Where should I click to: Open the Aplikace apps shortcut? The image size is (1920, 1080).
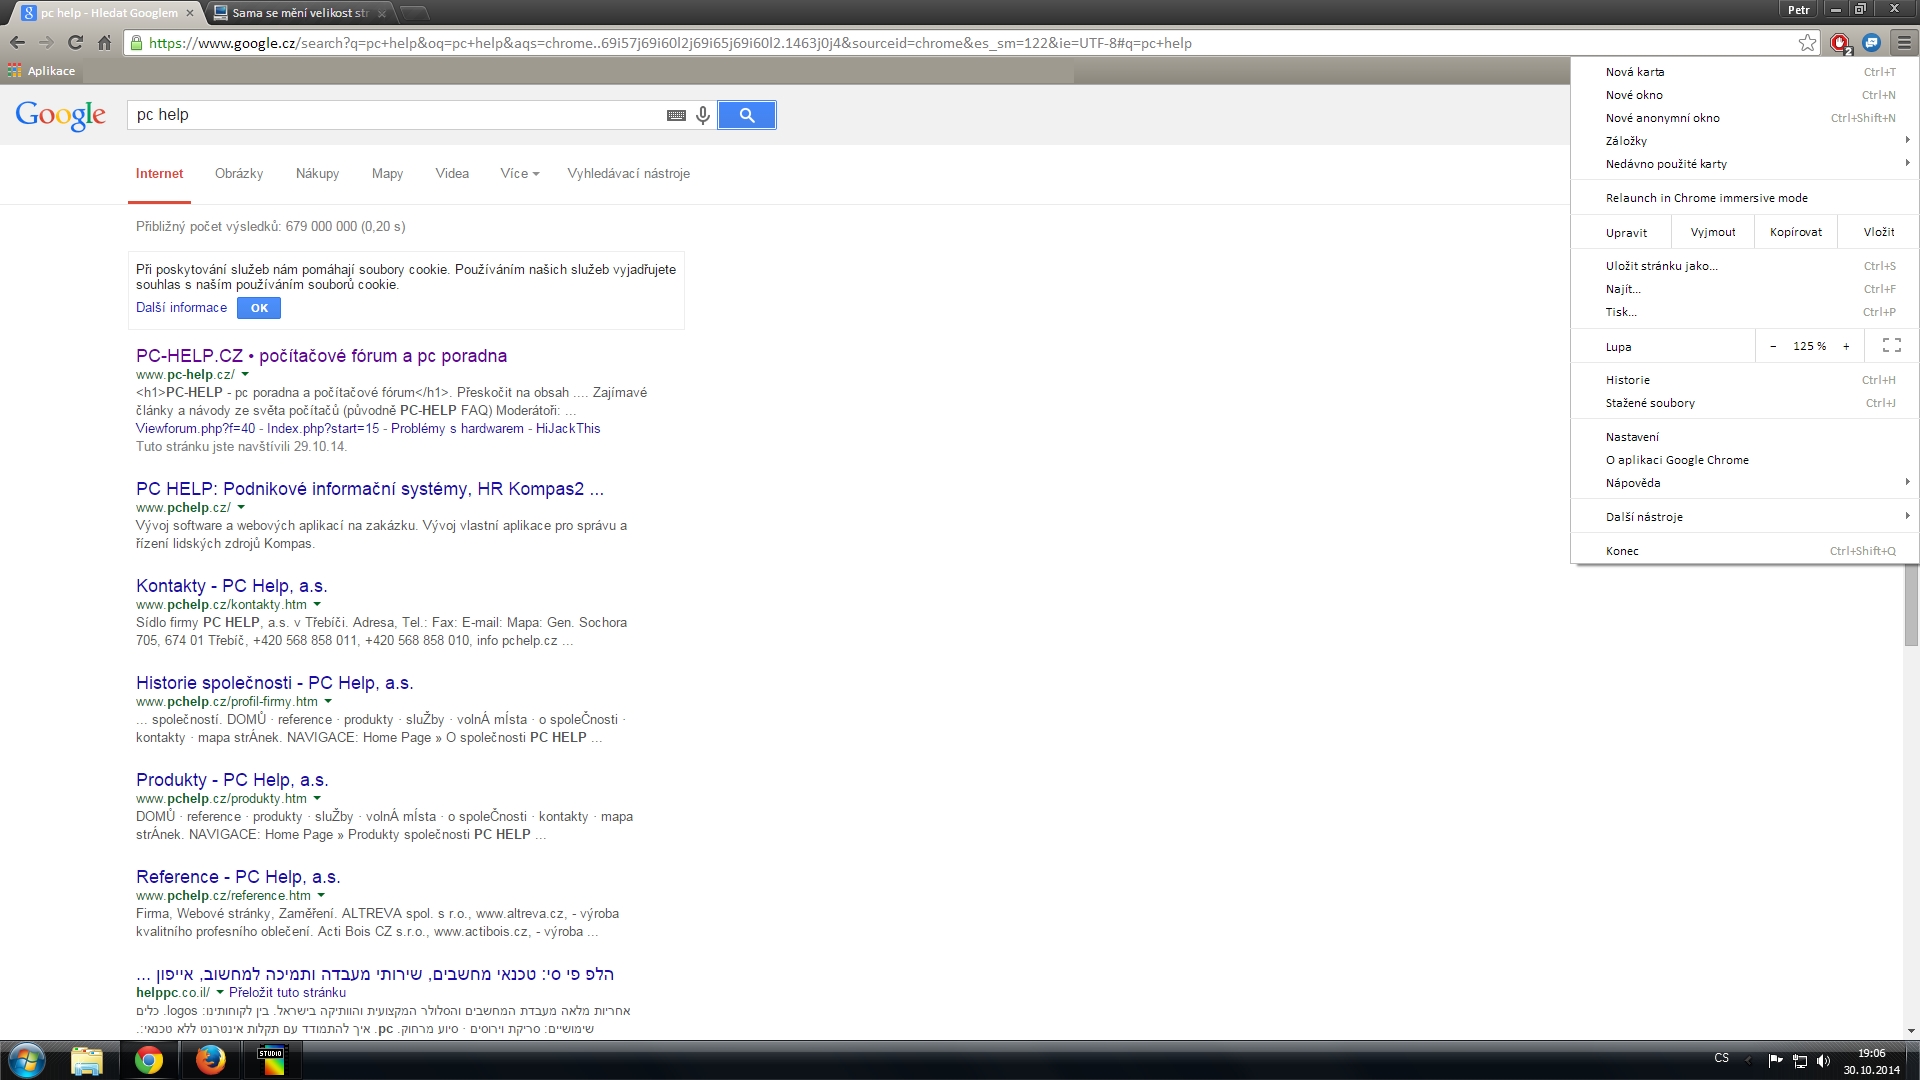(41, 71)
